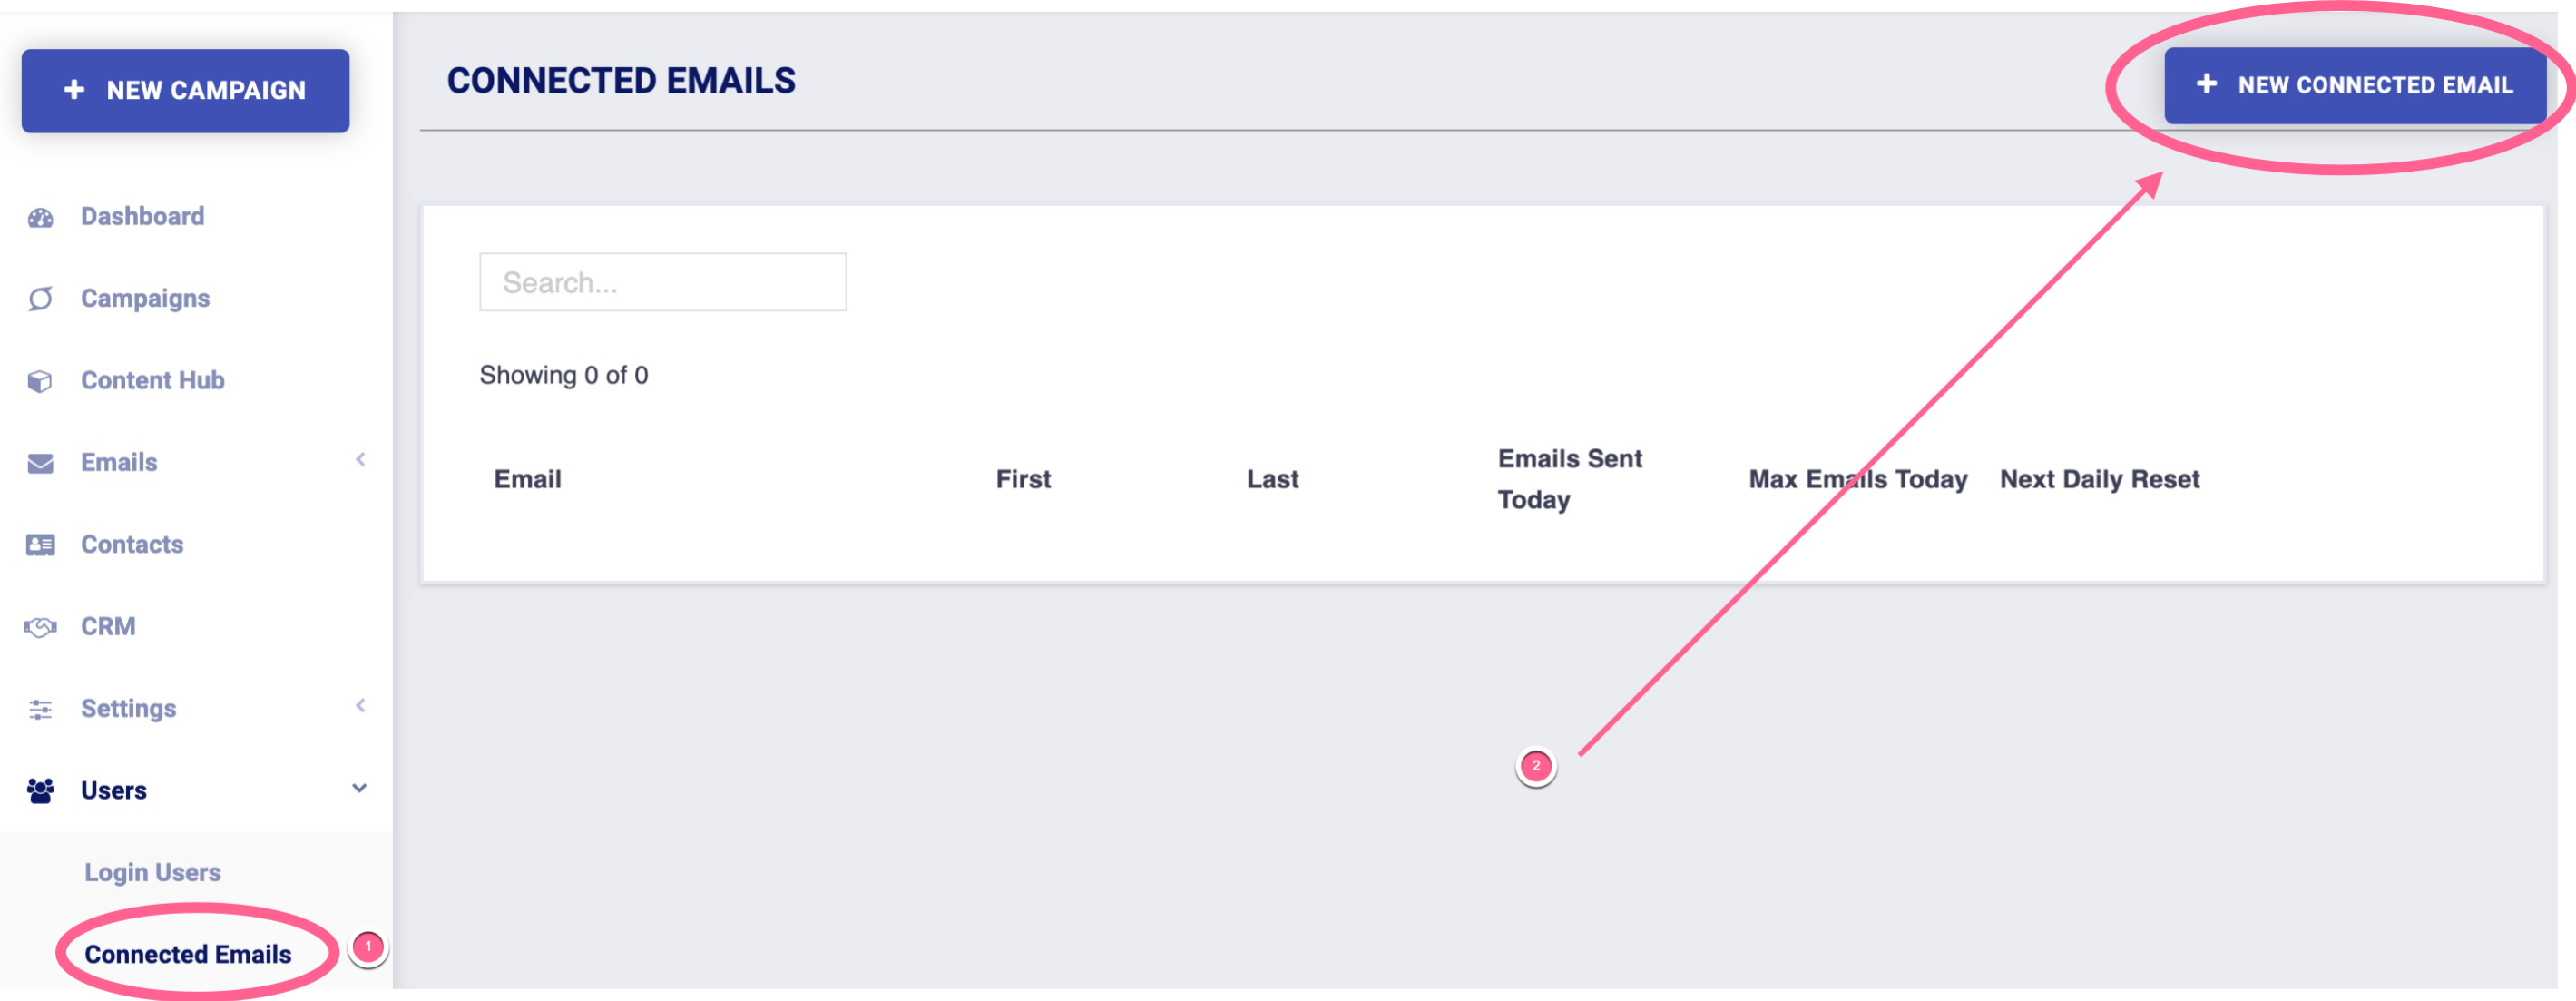Click the Settings sliders icon
2576x1001 pixels.
tap(40, 709)
